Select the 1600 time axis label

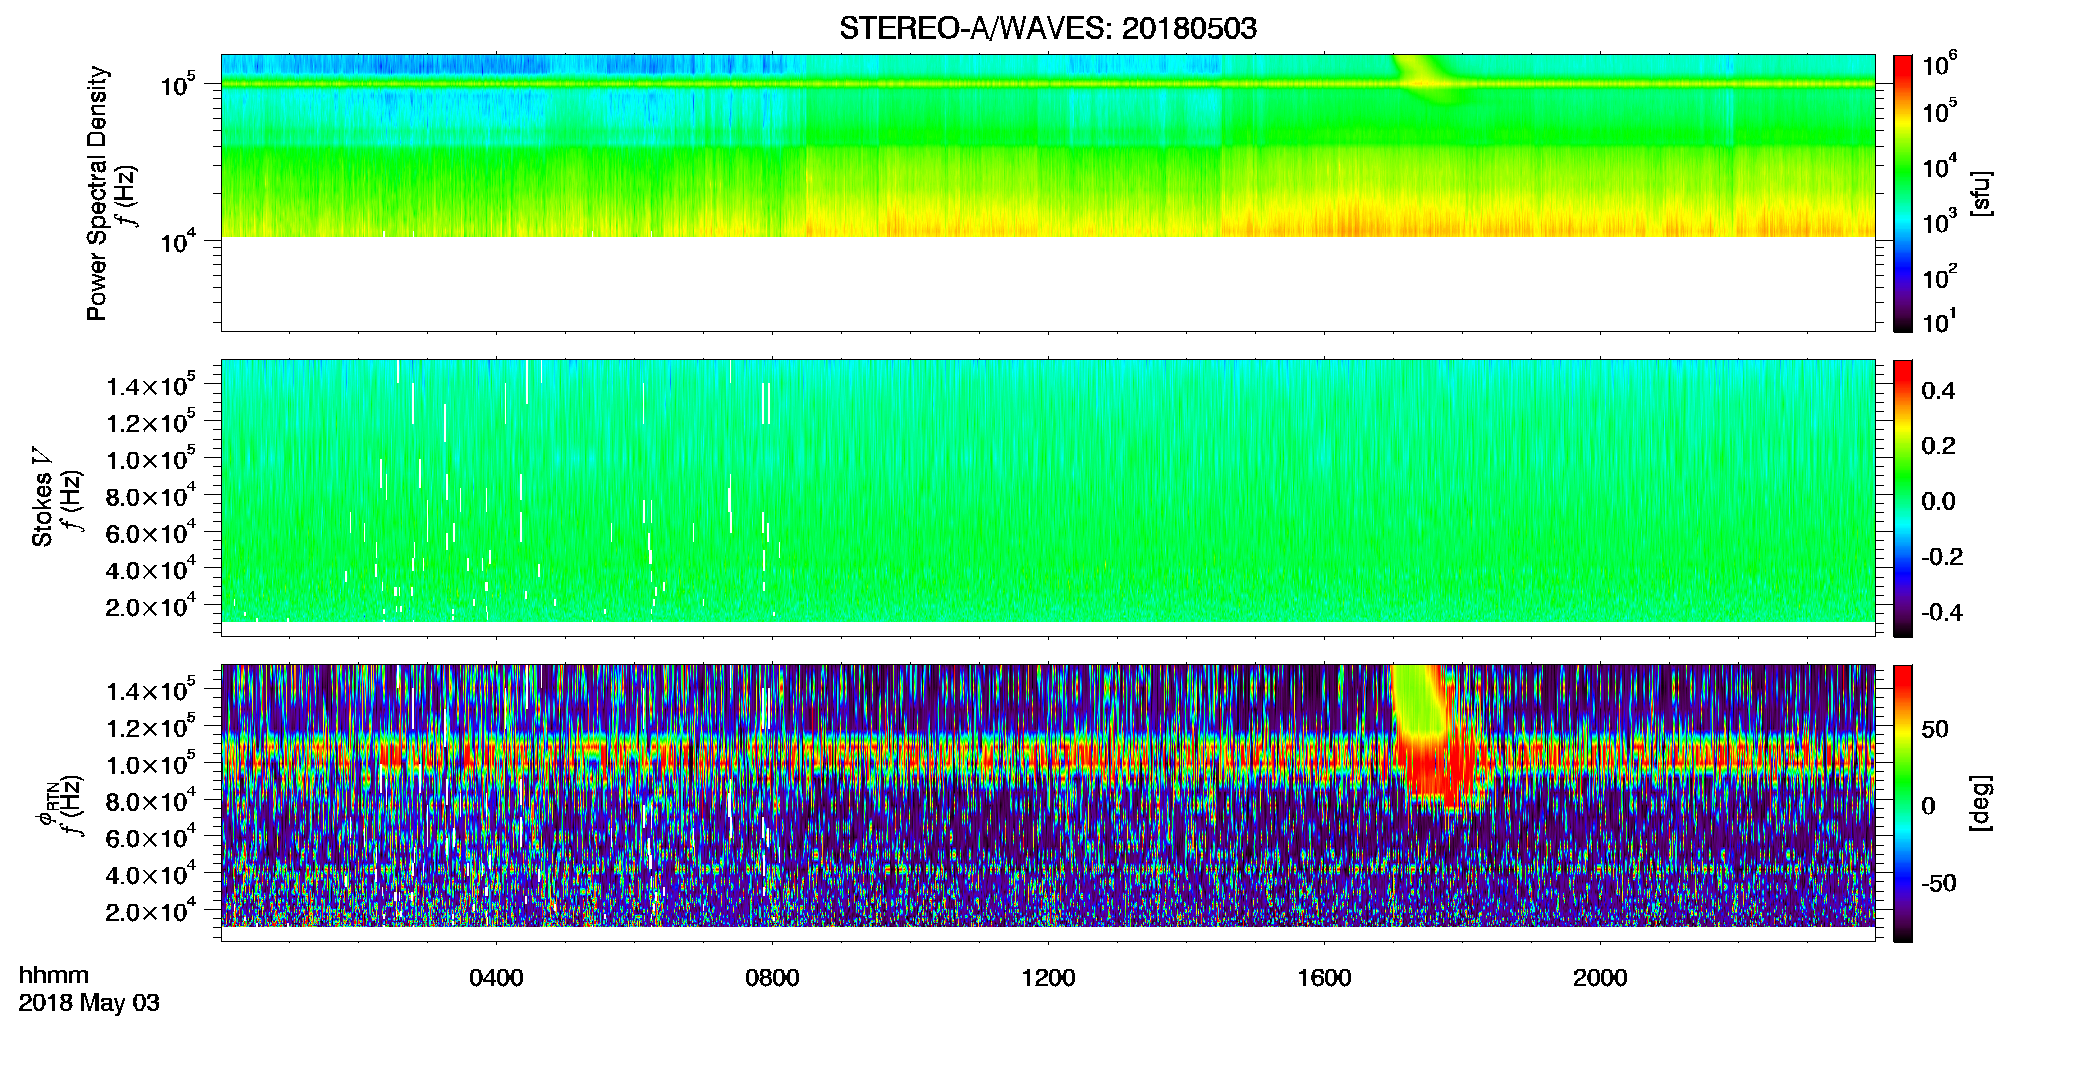[1324, 978]
